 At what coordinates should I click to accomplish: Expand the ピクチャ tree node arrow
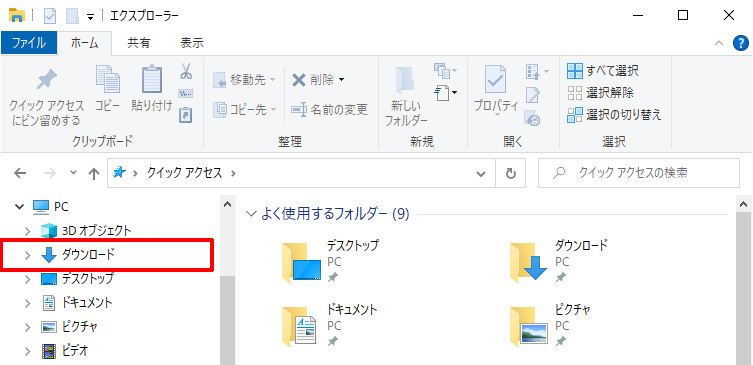pos(28,327)
